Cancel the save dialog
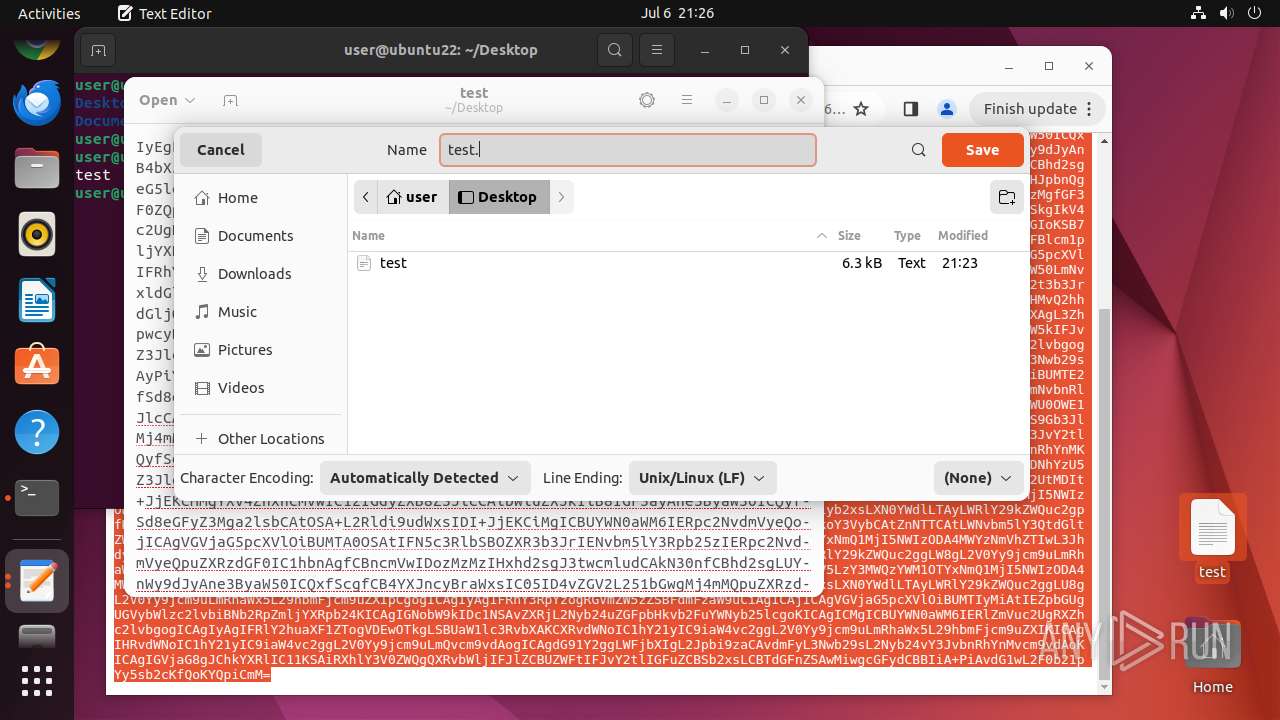Image resolution: width=1280 pixels, height=720 pixels. [221, 150]
